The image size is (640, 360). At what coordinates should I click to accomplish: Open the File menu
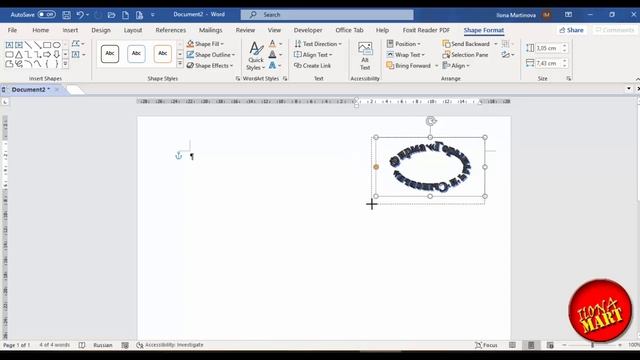pos(12,30)
